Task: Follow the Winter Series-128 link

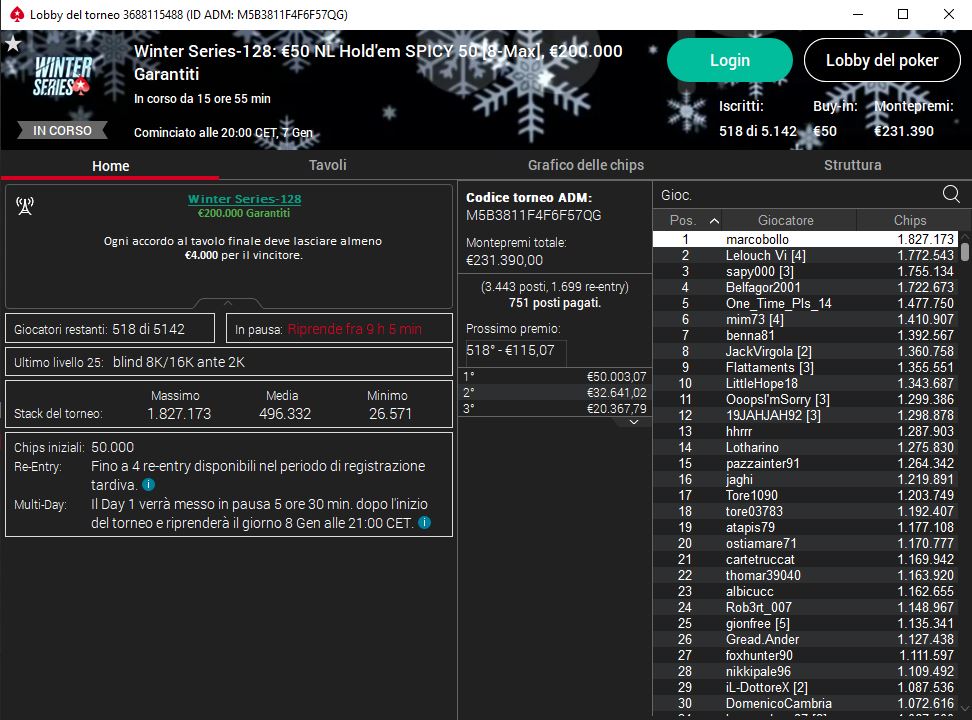Action: 244,199
